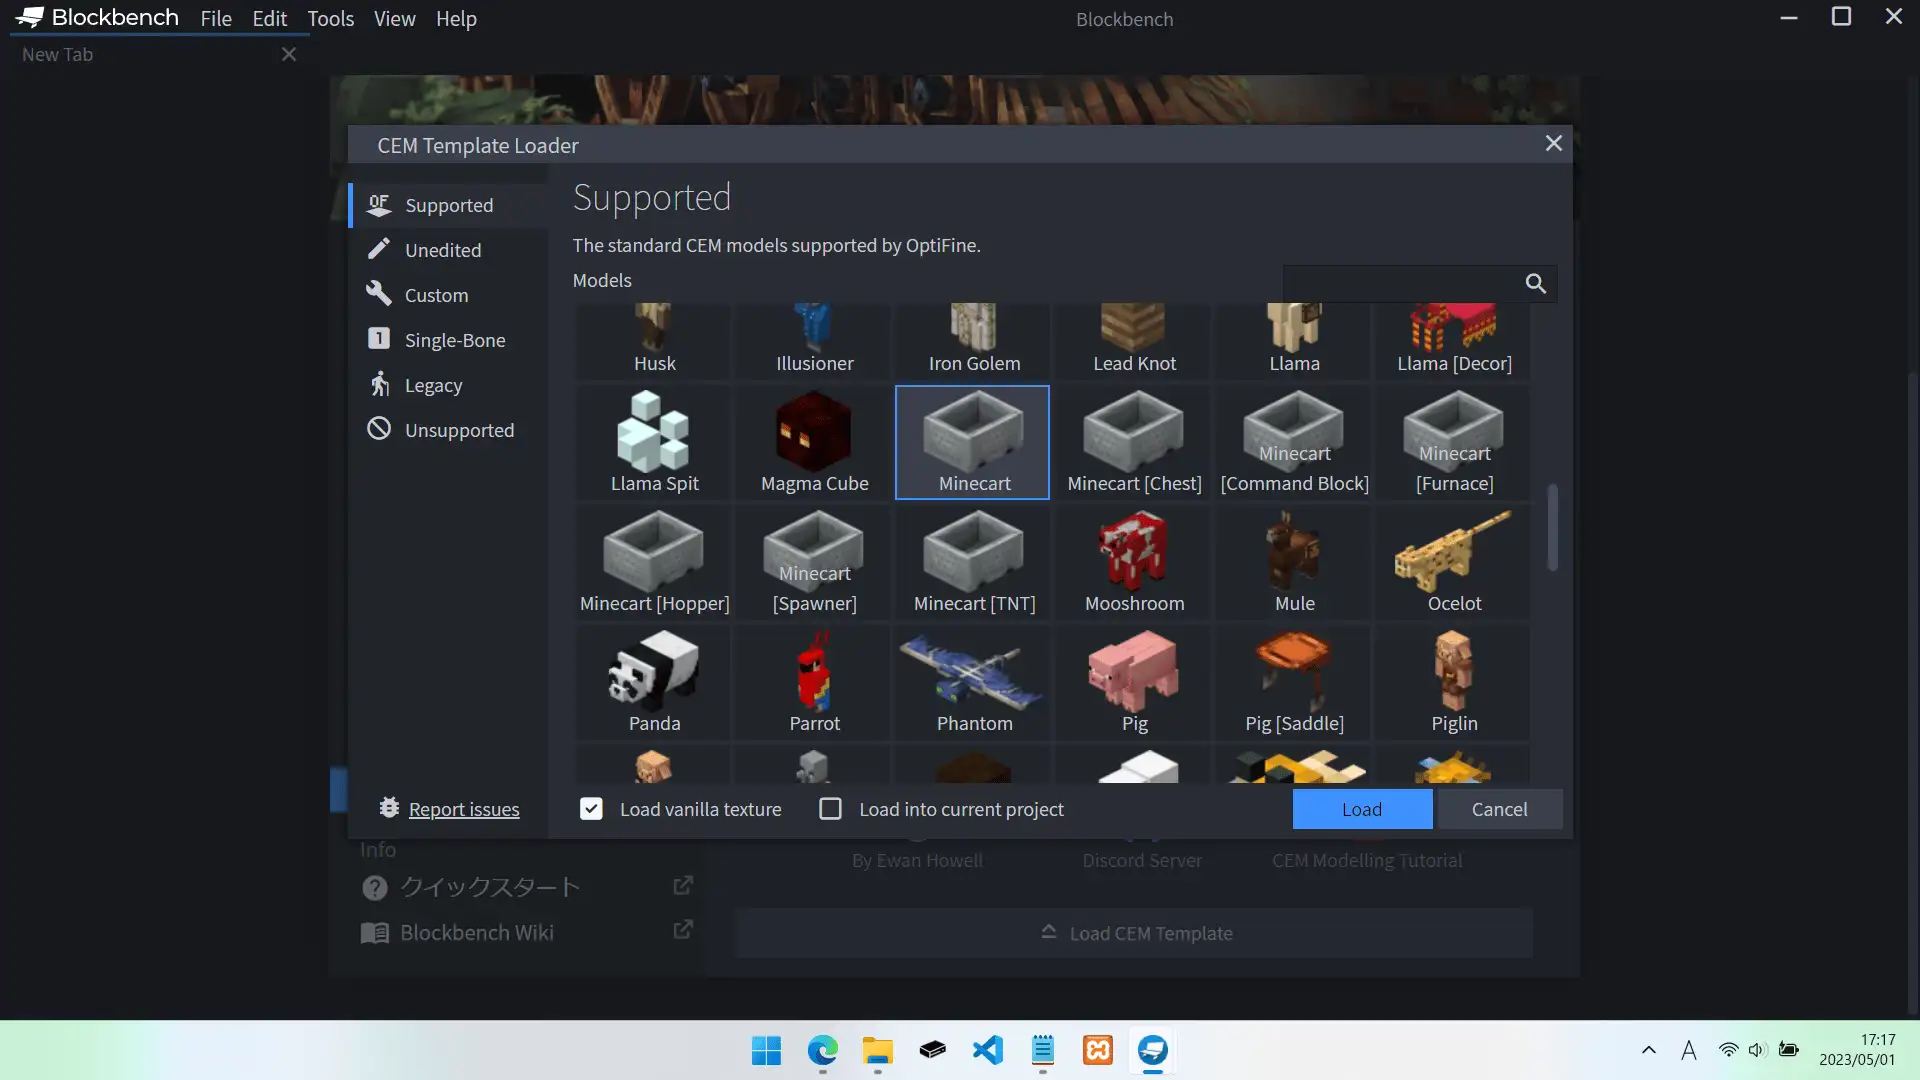Uncheck Load vanilla texture checkbox
Image resolution: width=1920 pixels, height=1080 pixels.
tap(591, 809)
